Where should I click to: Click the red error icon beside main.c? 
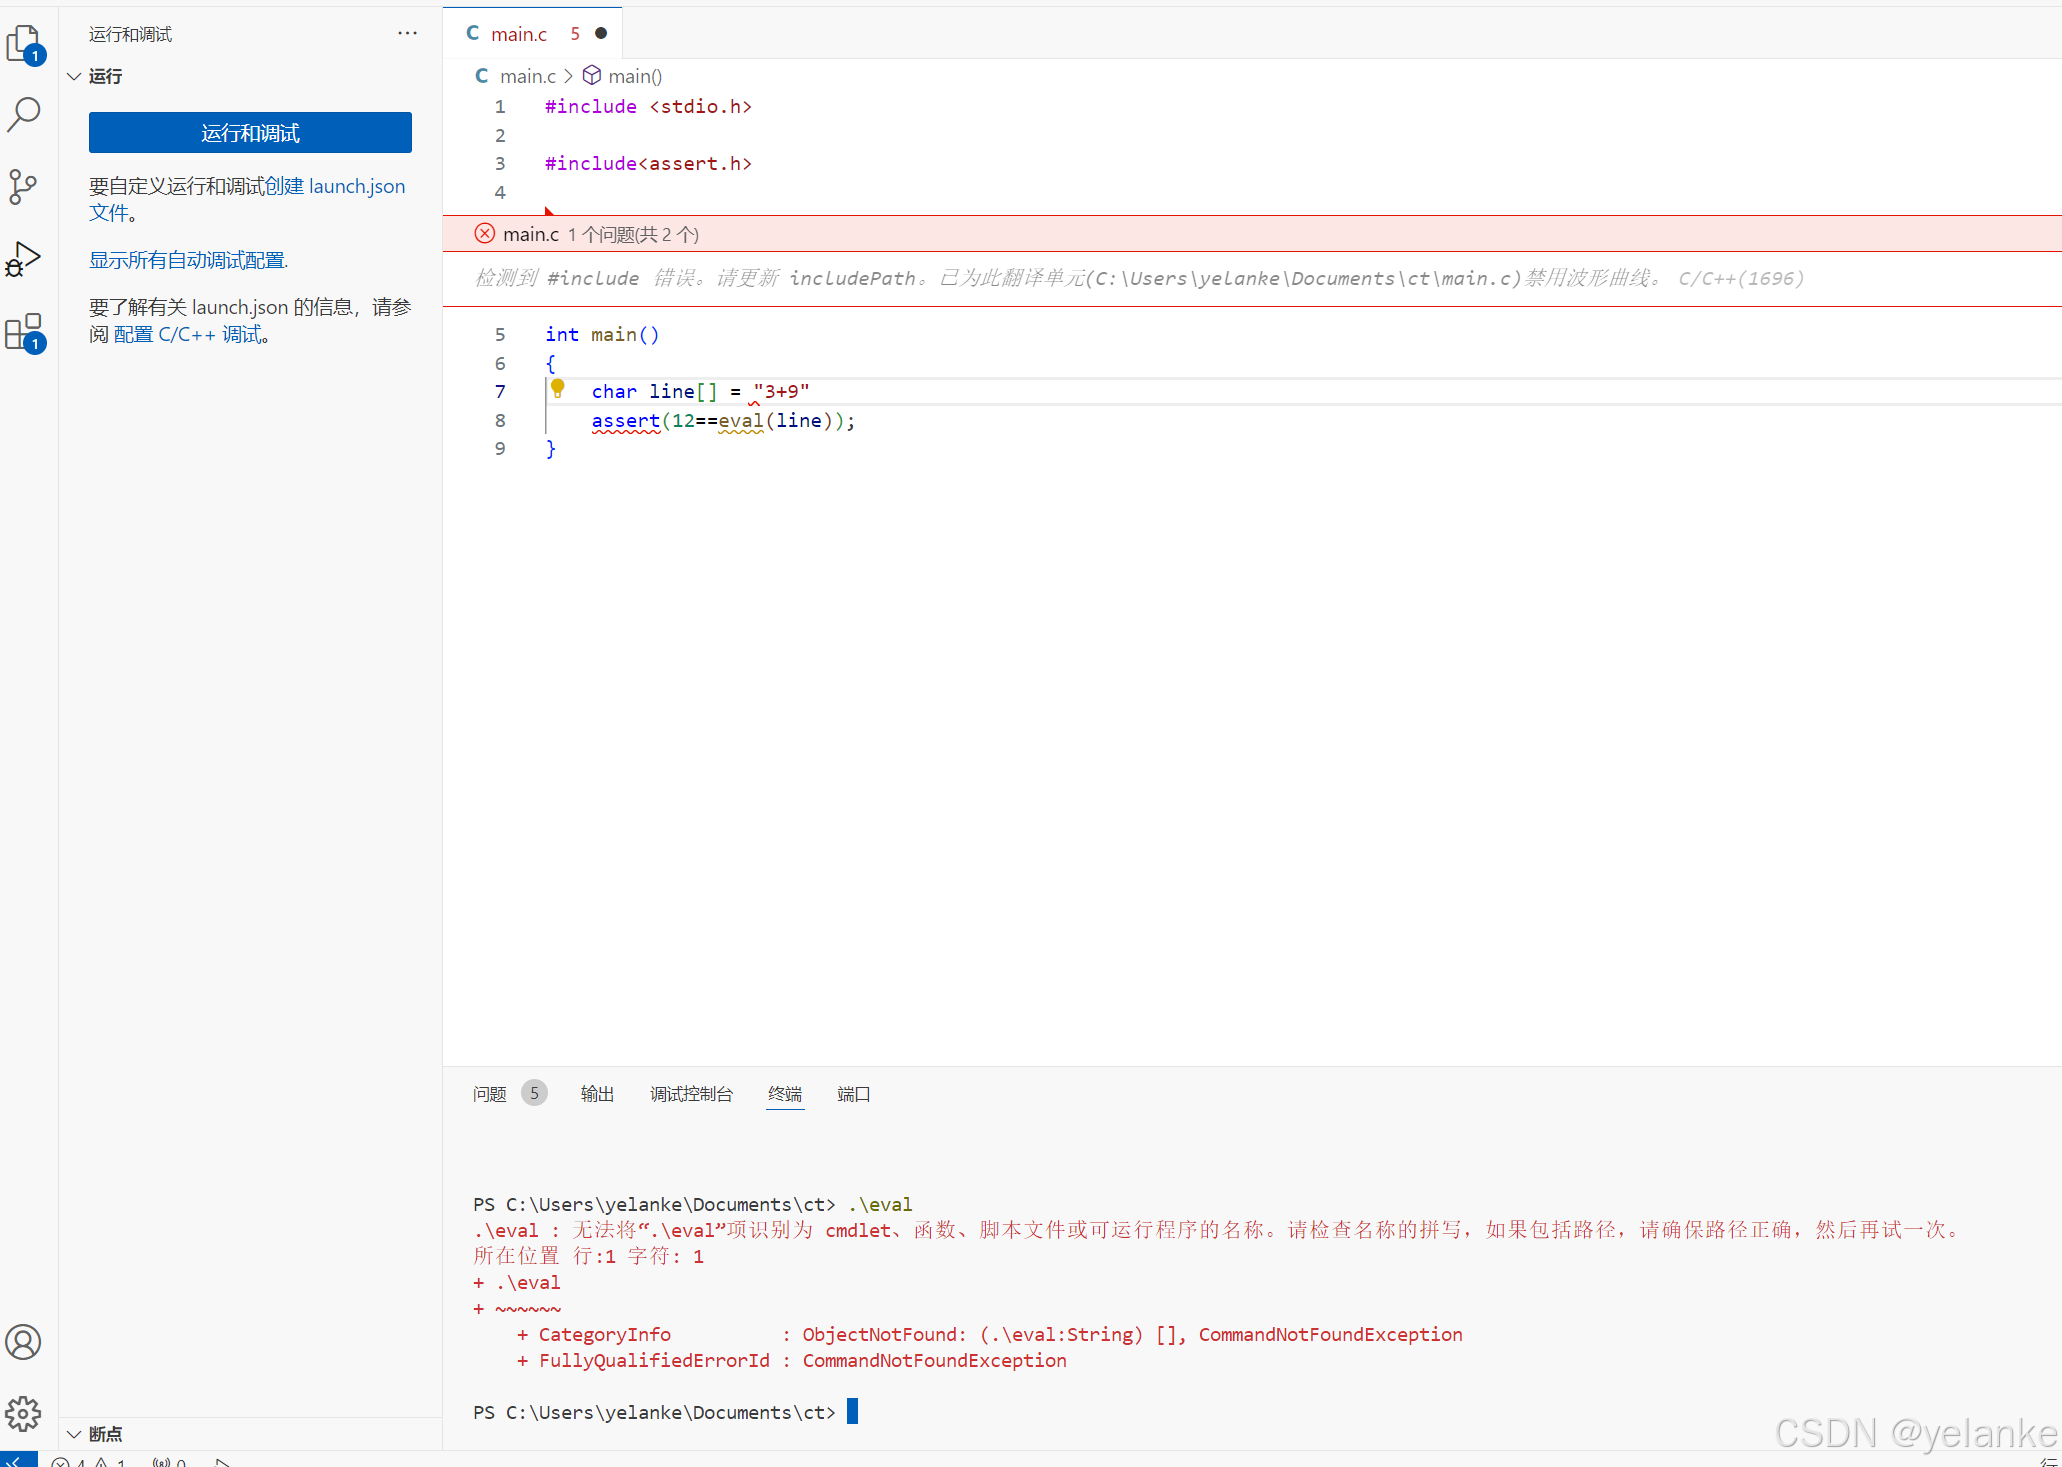click(485, 234)
